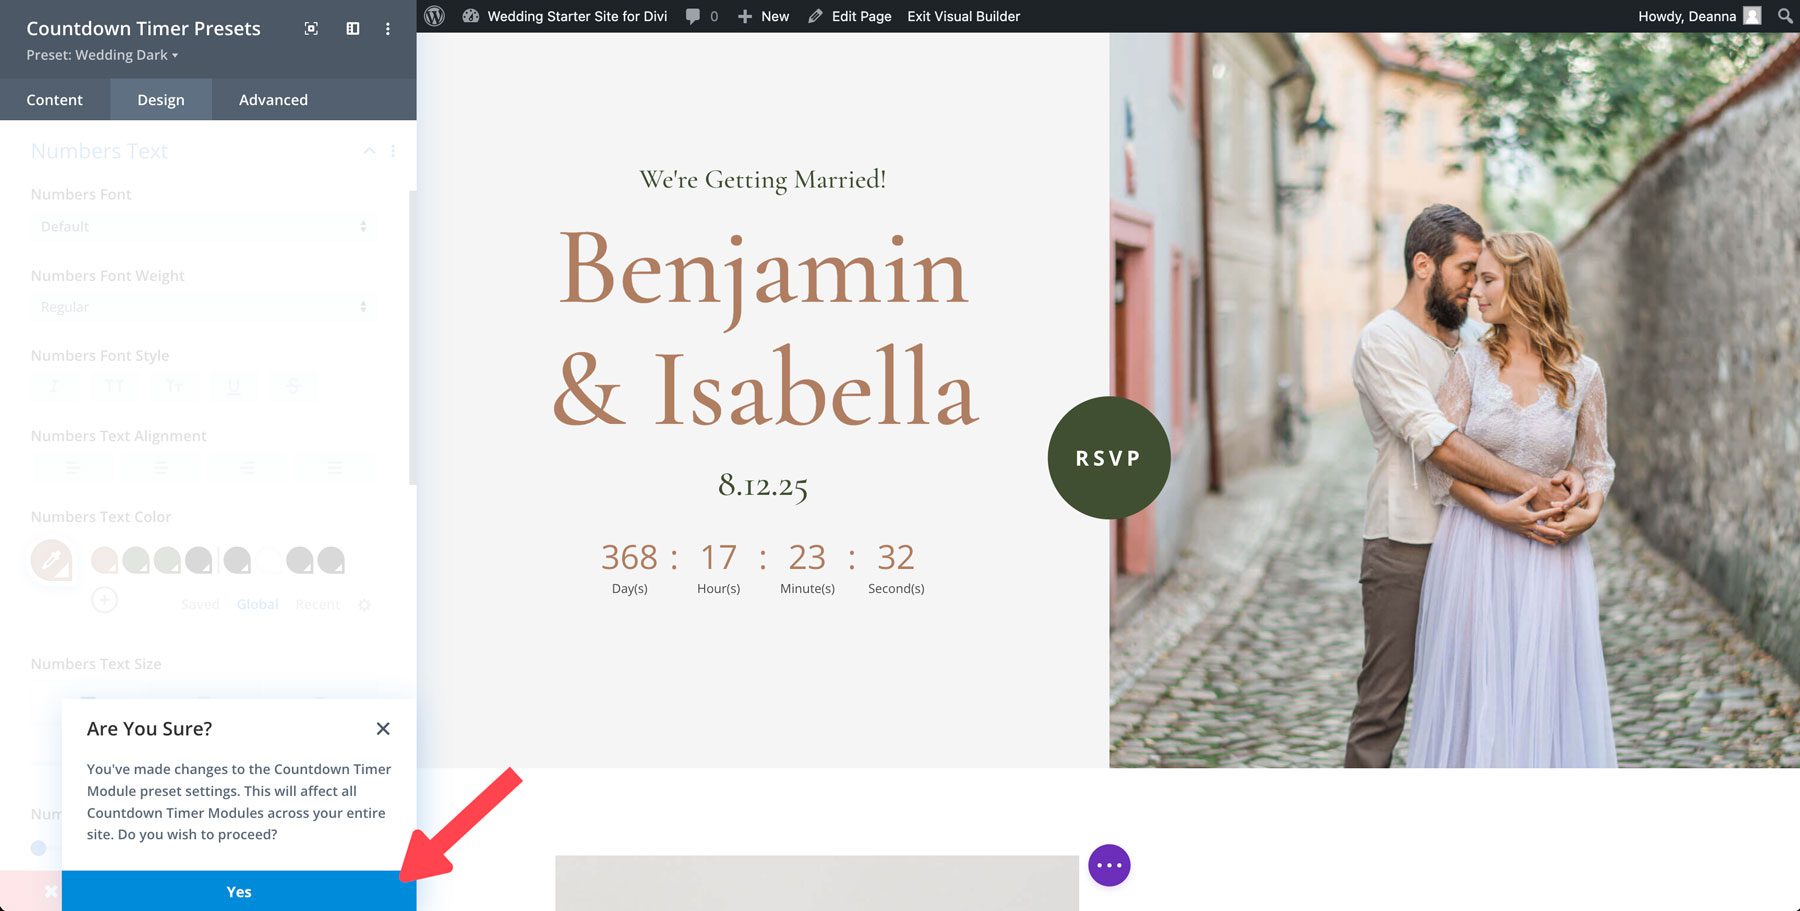Select the first pink color swatch
The height and width of the screenshot is (911, 1800).
pyautogui.click(x=105, y=560)
